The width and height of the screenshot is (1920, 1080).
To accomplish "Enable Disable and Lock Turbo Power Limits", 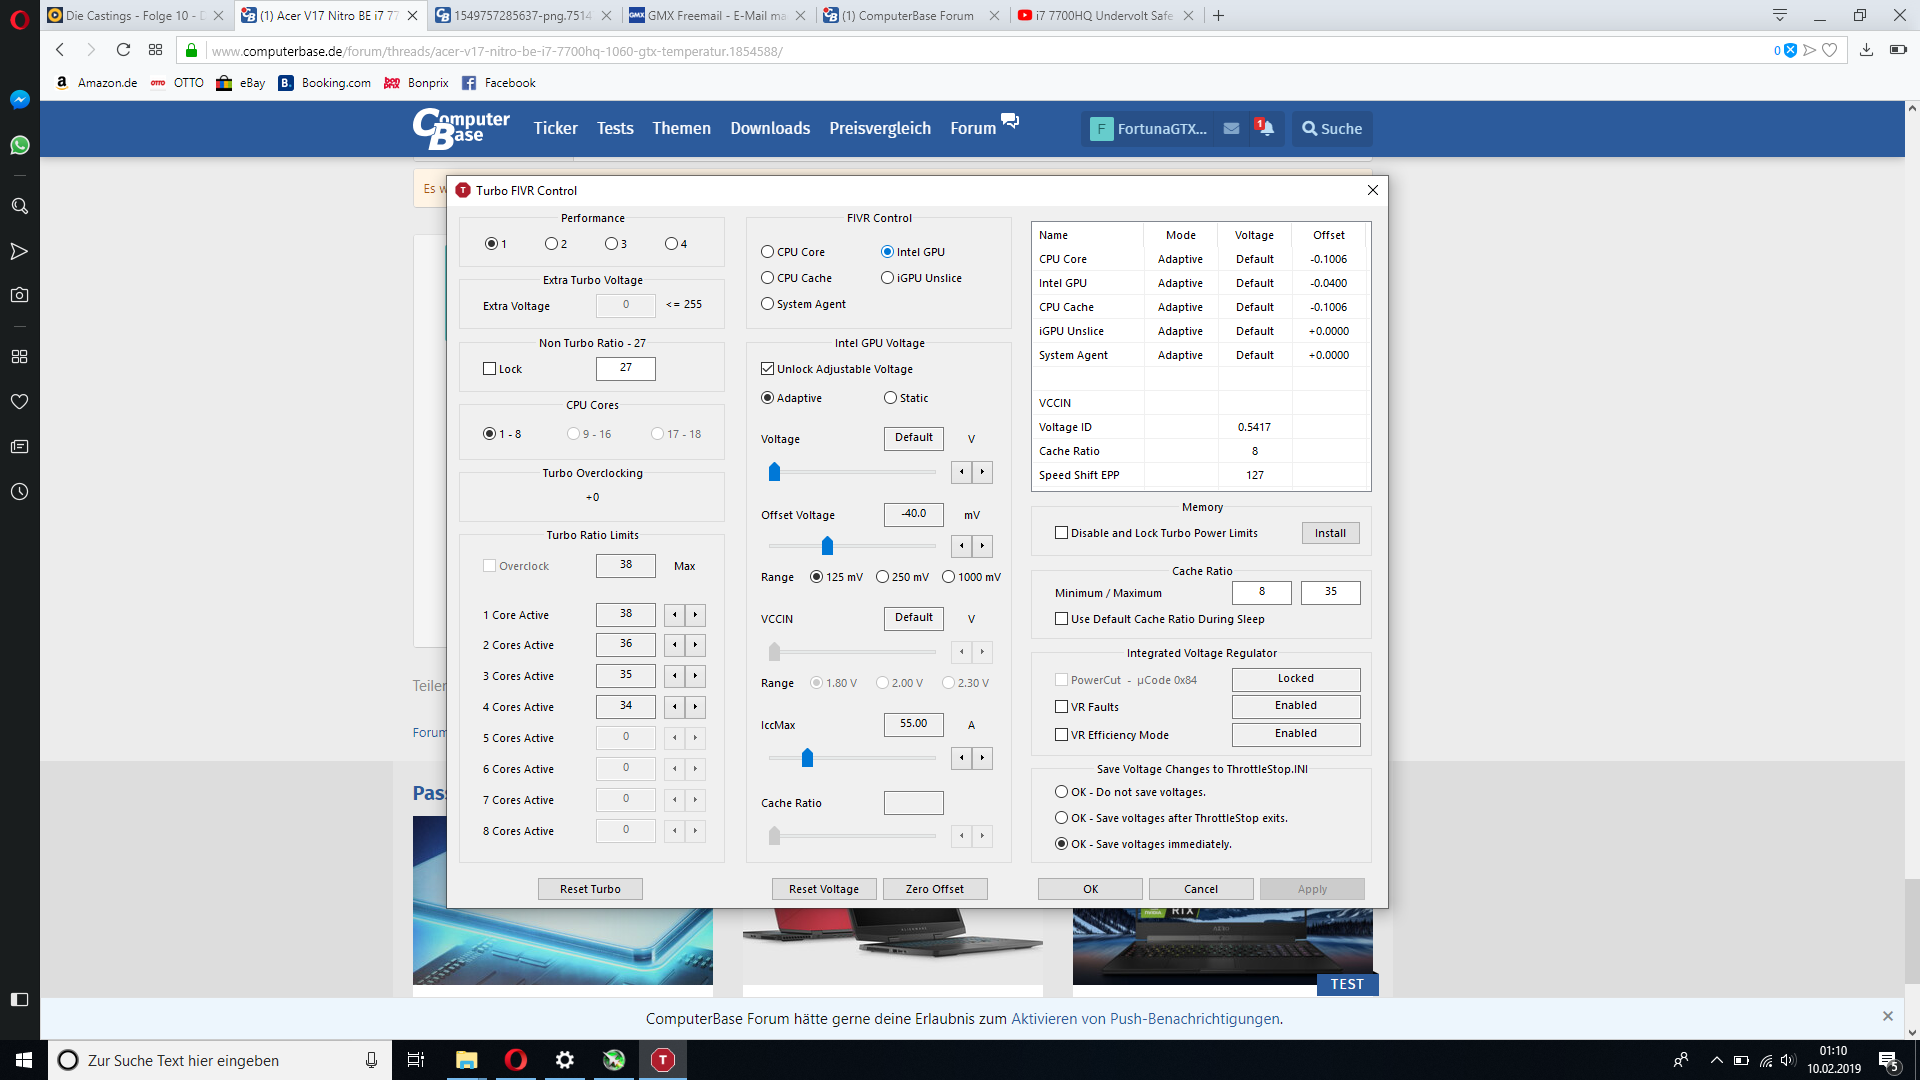I will 1061,533.
